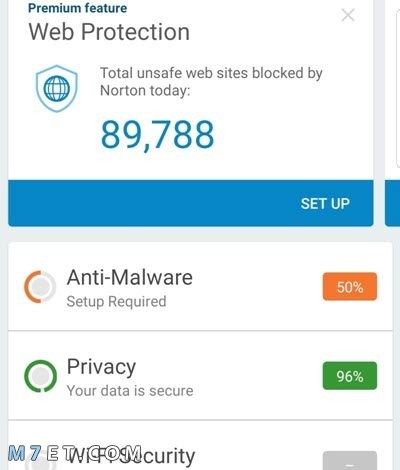
Task: Select the green 96% badge
Action: (x=350, y=376)
